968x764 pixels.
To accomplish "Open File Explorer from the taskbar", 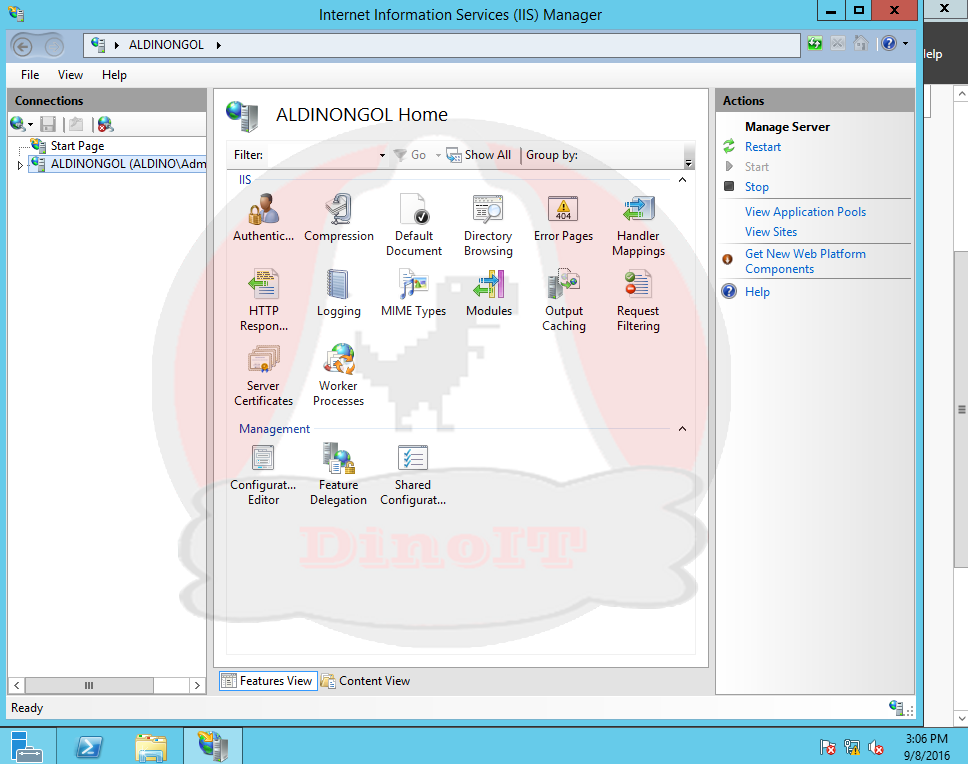I will coord(151,746).
